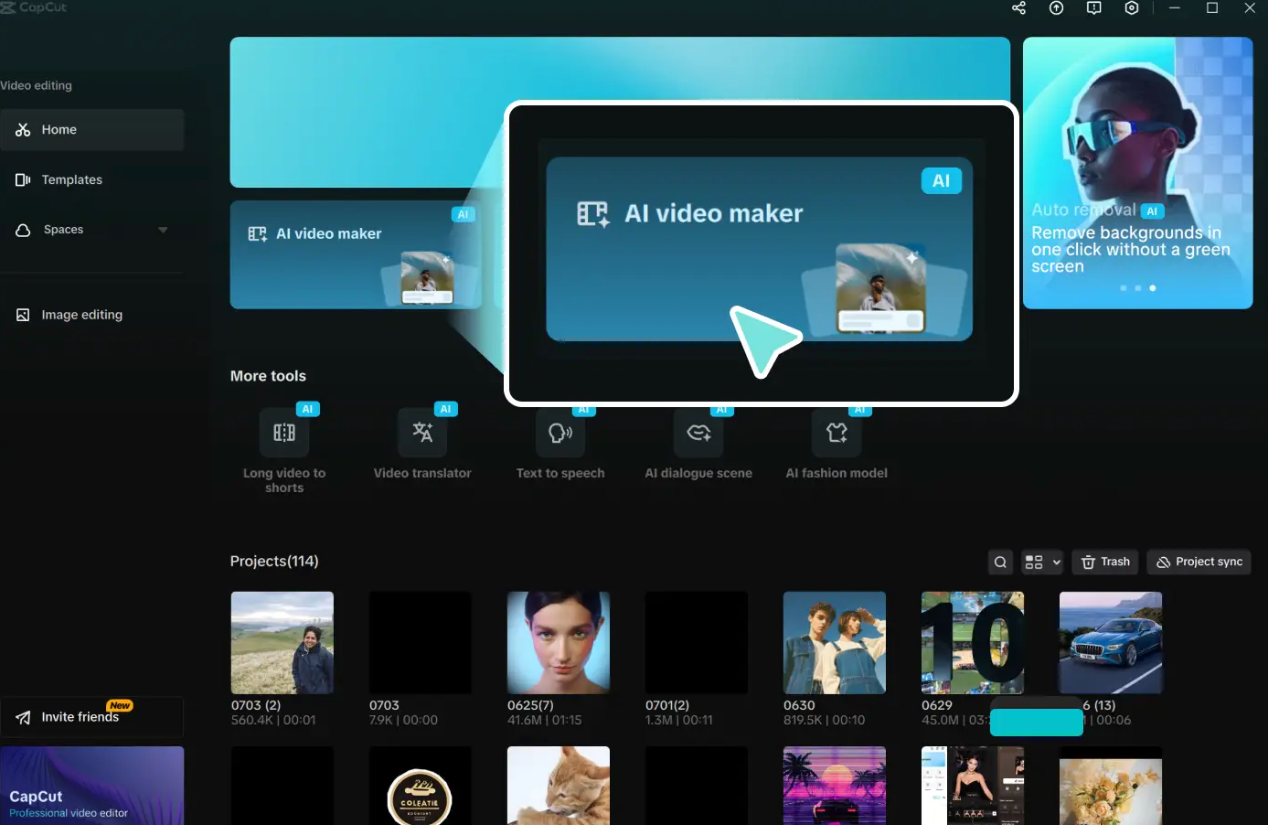Screen dimensions: 1268x825
Task: Open the project thumbnail named 0630
Action: tap(834, 642)
